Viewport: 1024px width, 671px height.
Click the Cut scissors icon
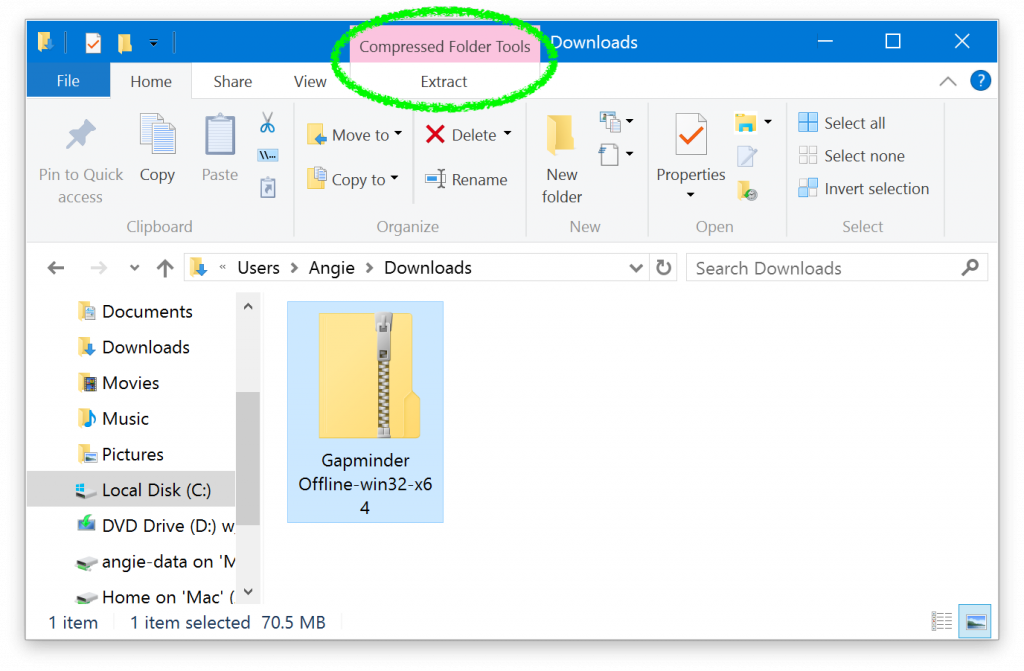[267, 123]
